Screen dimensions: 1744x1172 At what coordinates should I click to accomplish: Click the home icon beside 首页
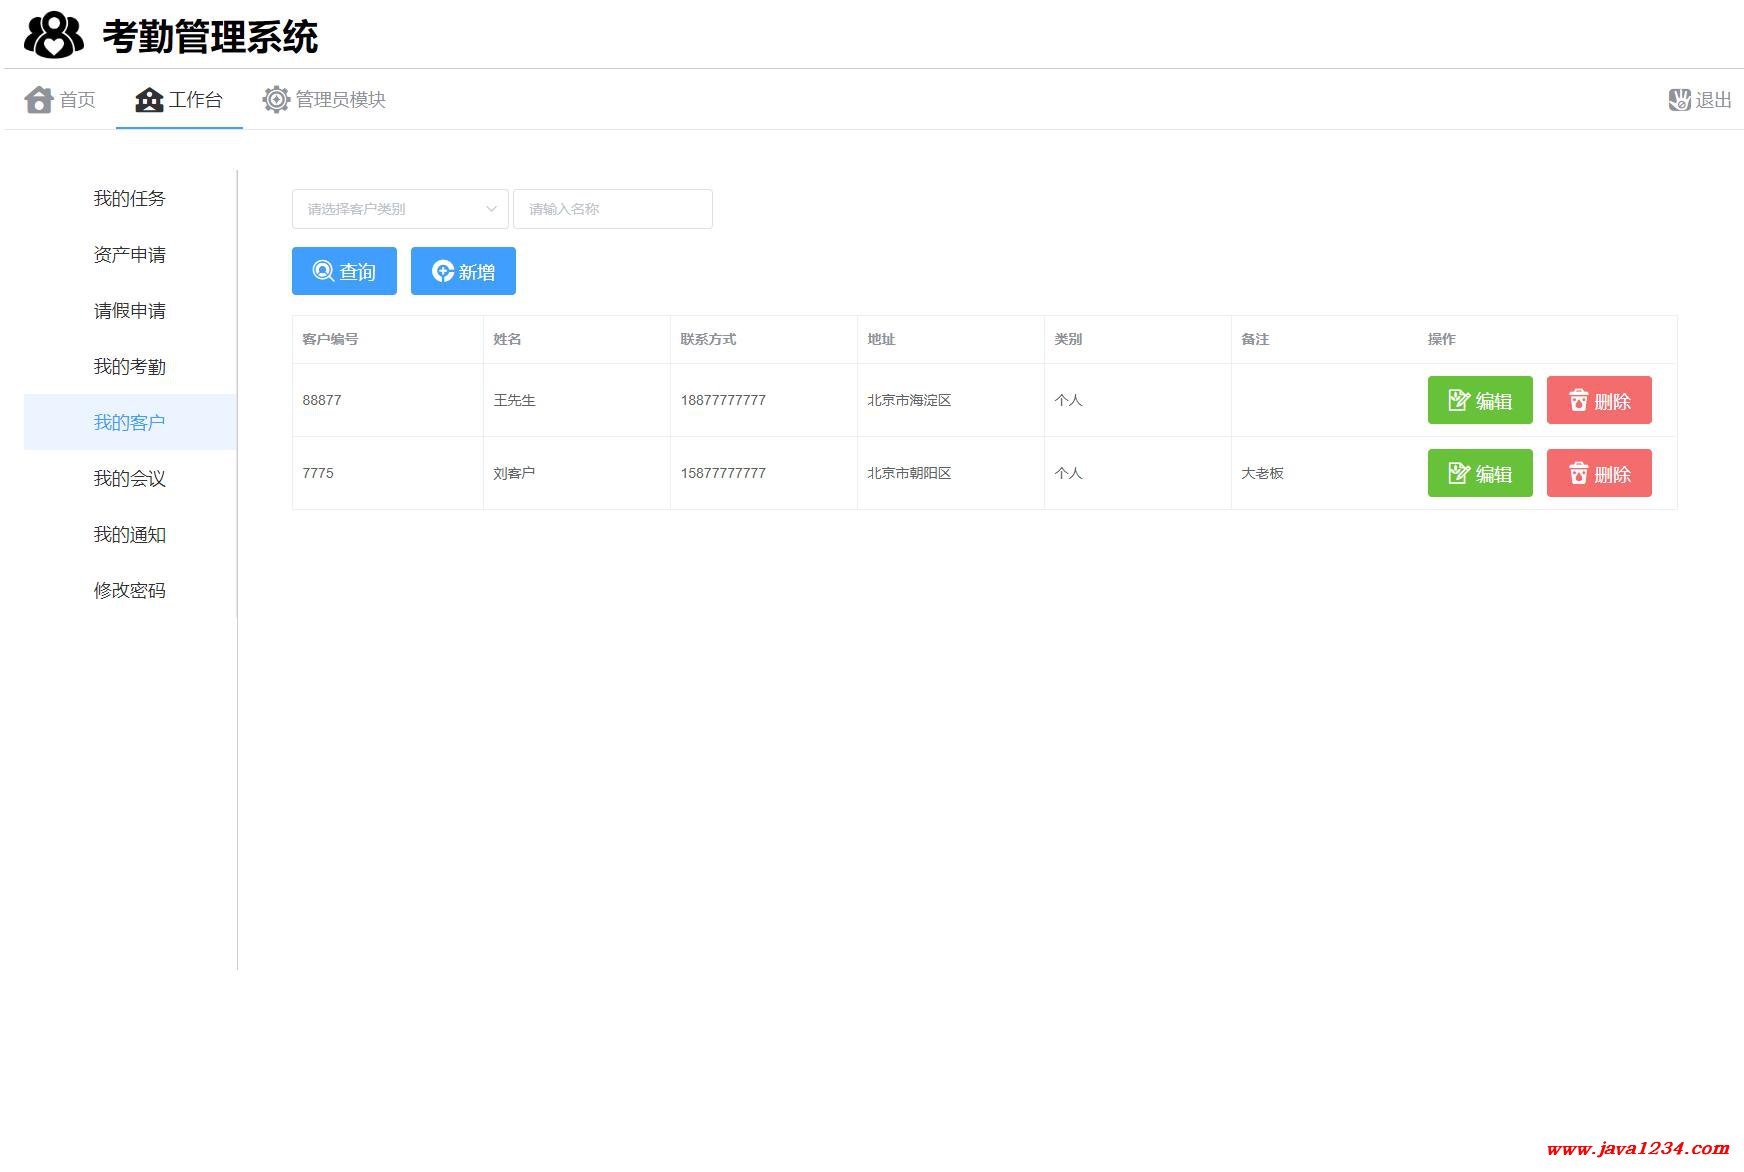[x=39, y=100]
